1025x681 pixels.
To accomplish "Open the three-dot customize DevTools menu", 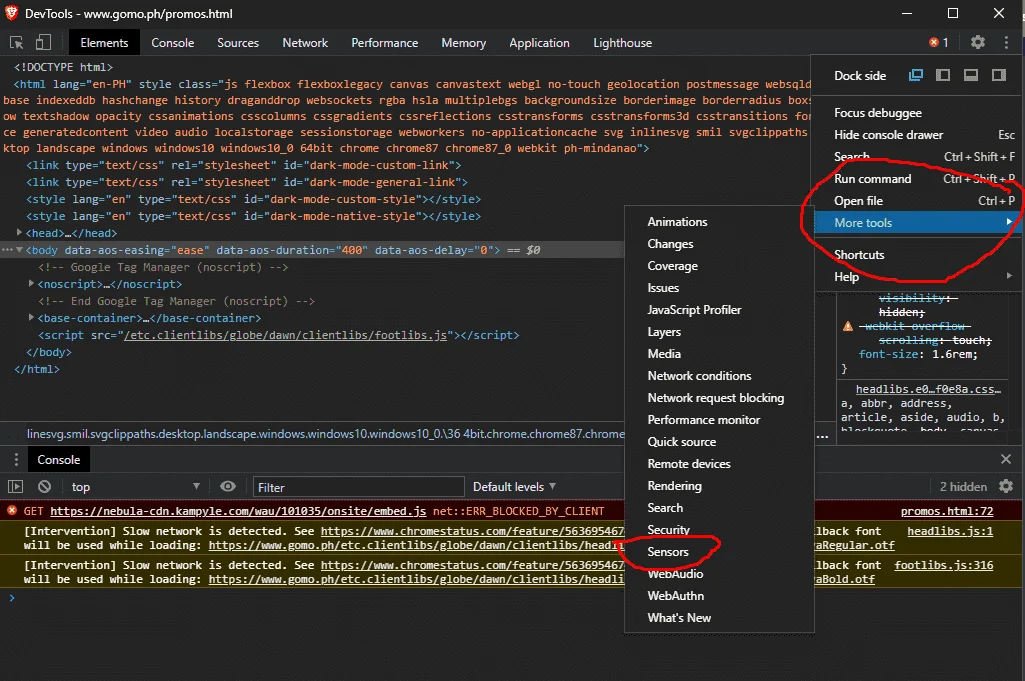I will (1006, 42).
